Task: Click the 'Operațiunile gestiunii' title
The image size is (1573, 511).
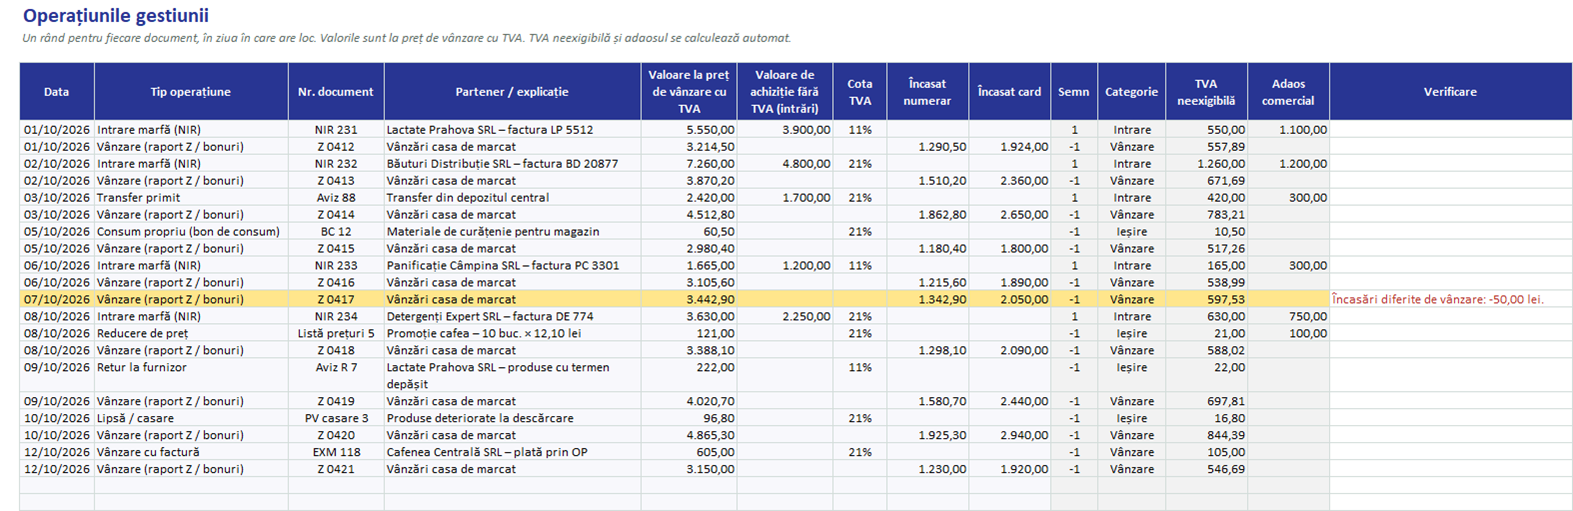Action: pos(116,16)
